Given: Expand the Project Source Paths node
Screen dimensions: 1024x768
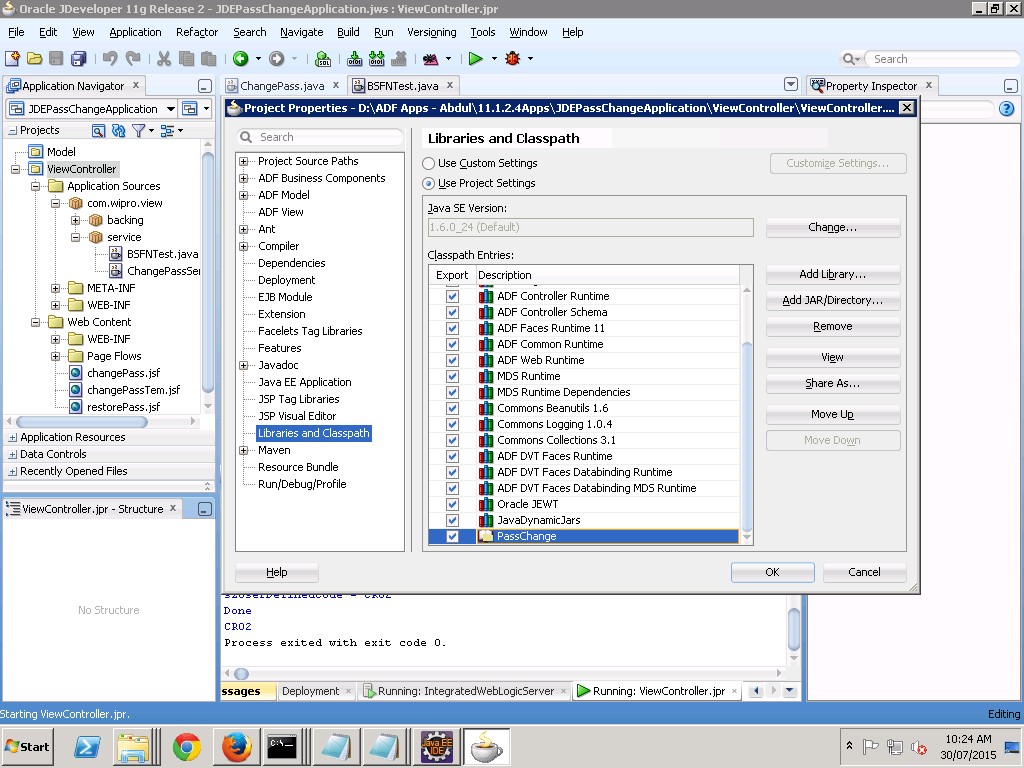Looking at the screenshot, I should coord(243,161).
